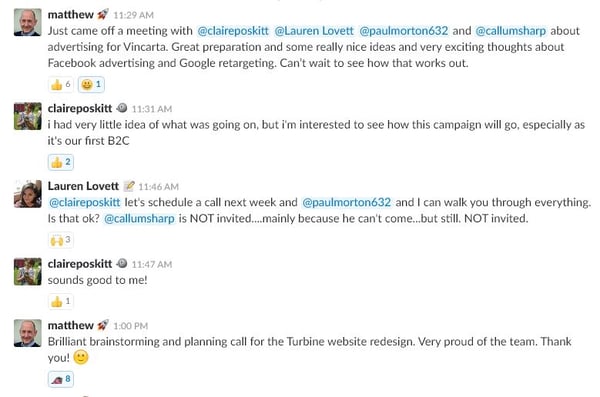Open claireposkitt's avatar on the 11:31 AM message
The image size is (600, 397).
click(x=28, y=116)
